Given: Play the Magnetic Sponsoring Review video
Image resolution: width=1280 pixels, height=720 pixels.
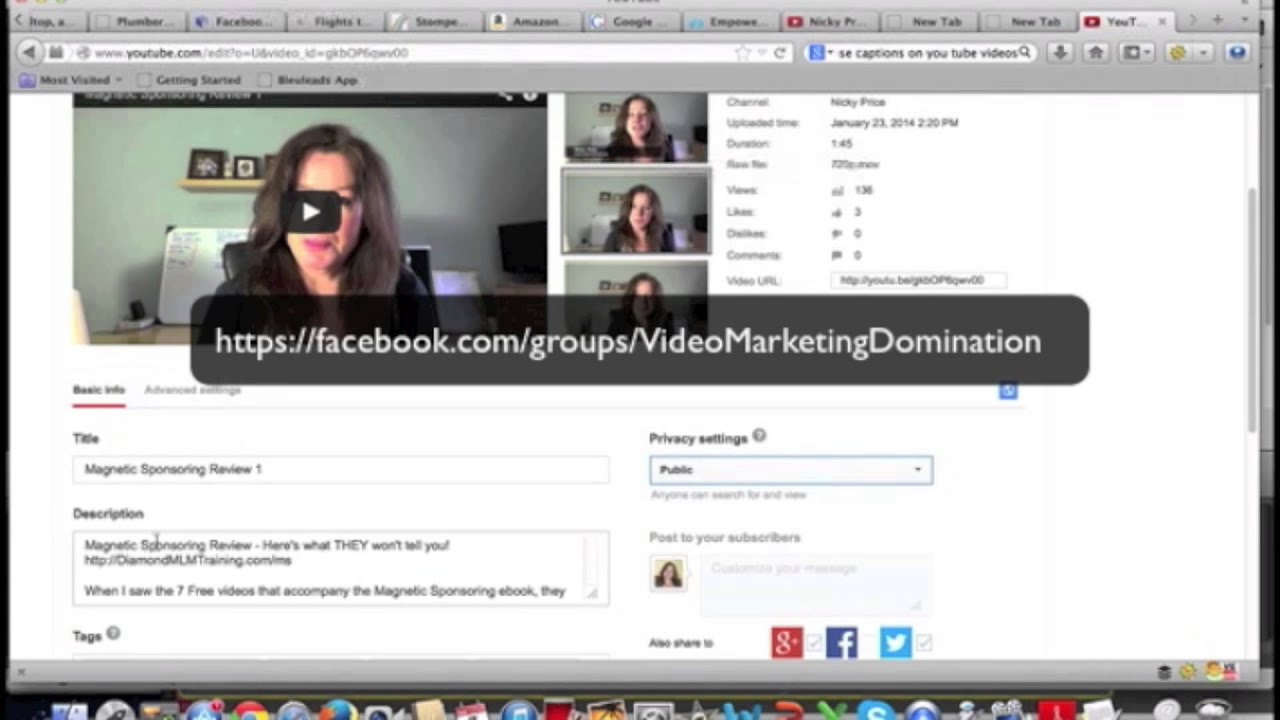Looking at the screenshot, I should pos(310,212).
